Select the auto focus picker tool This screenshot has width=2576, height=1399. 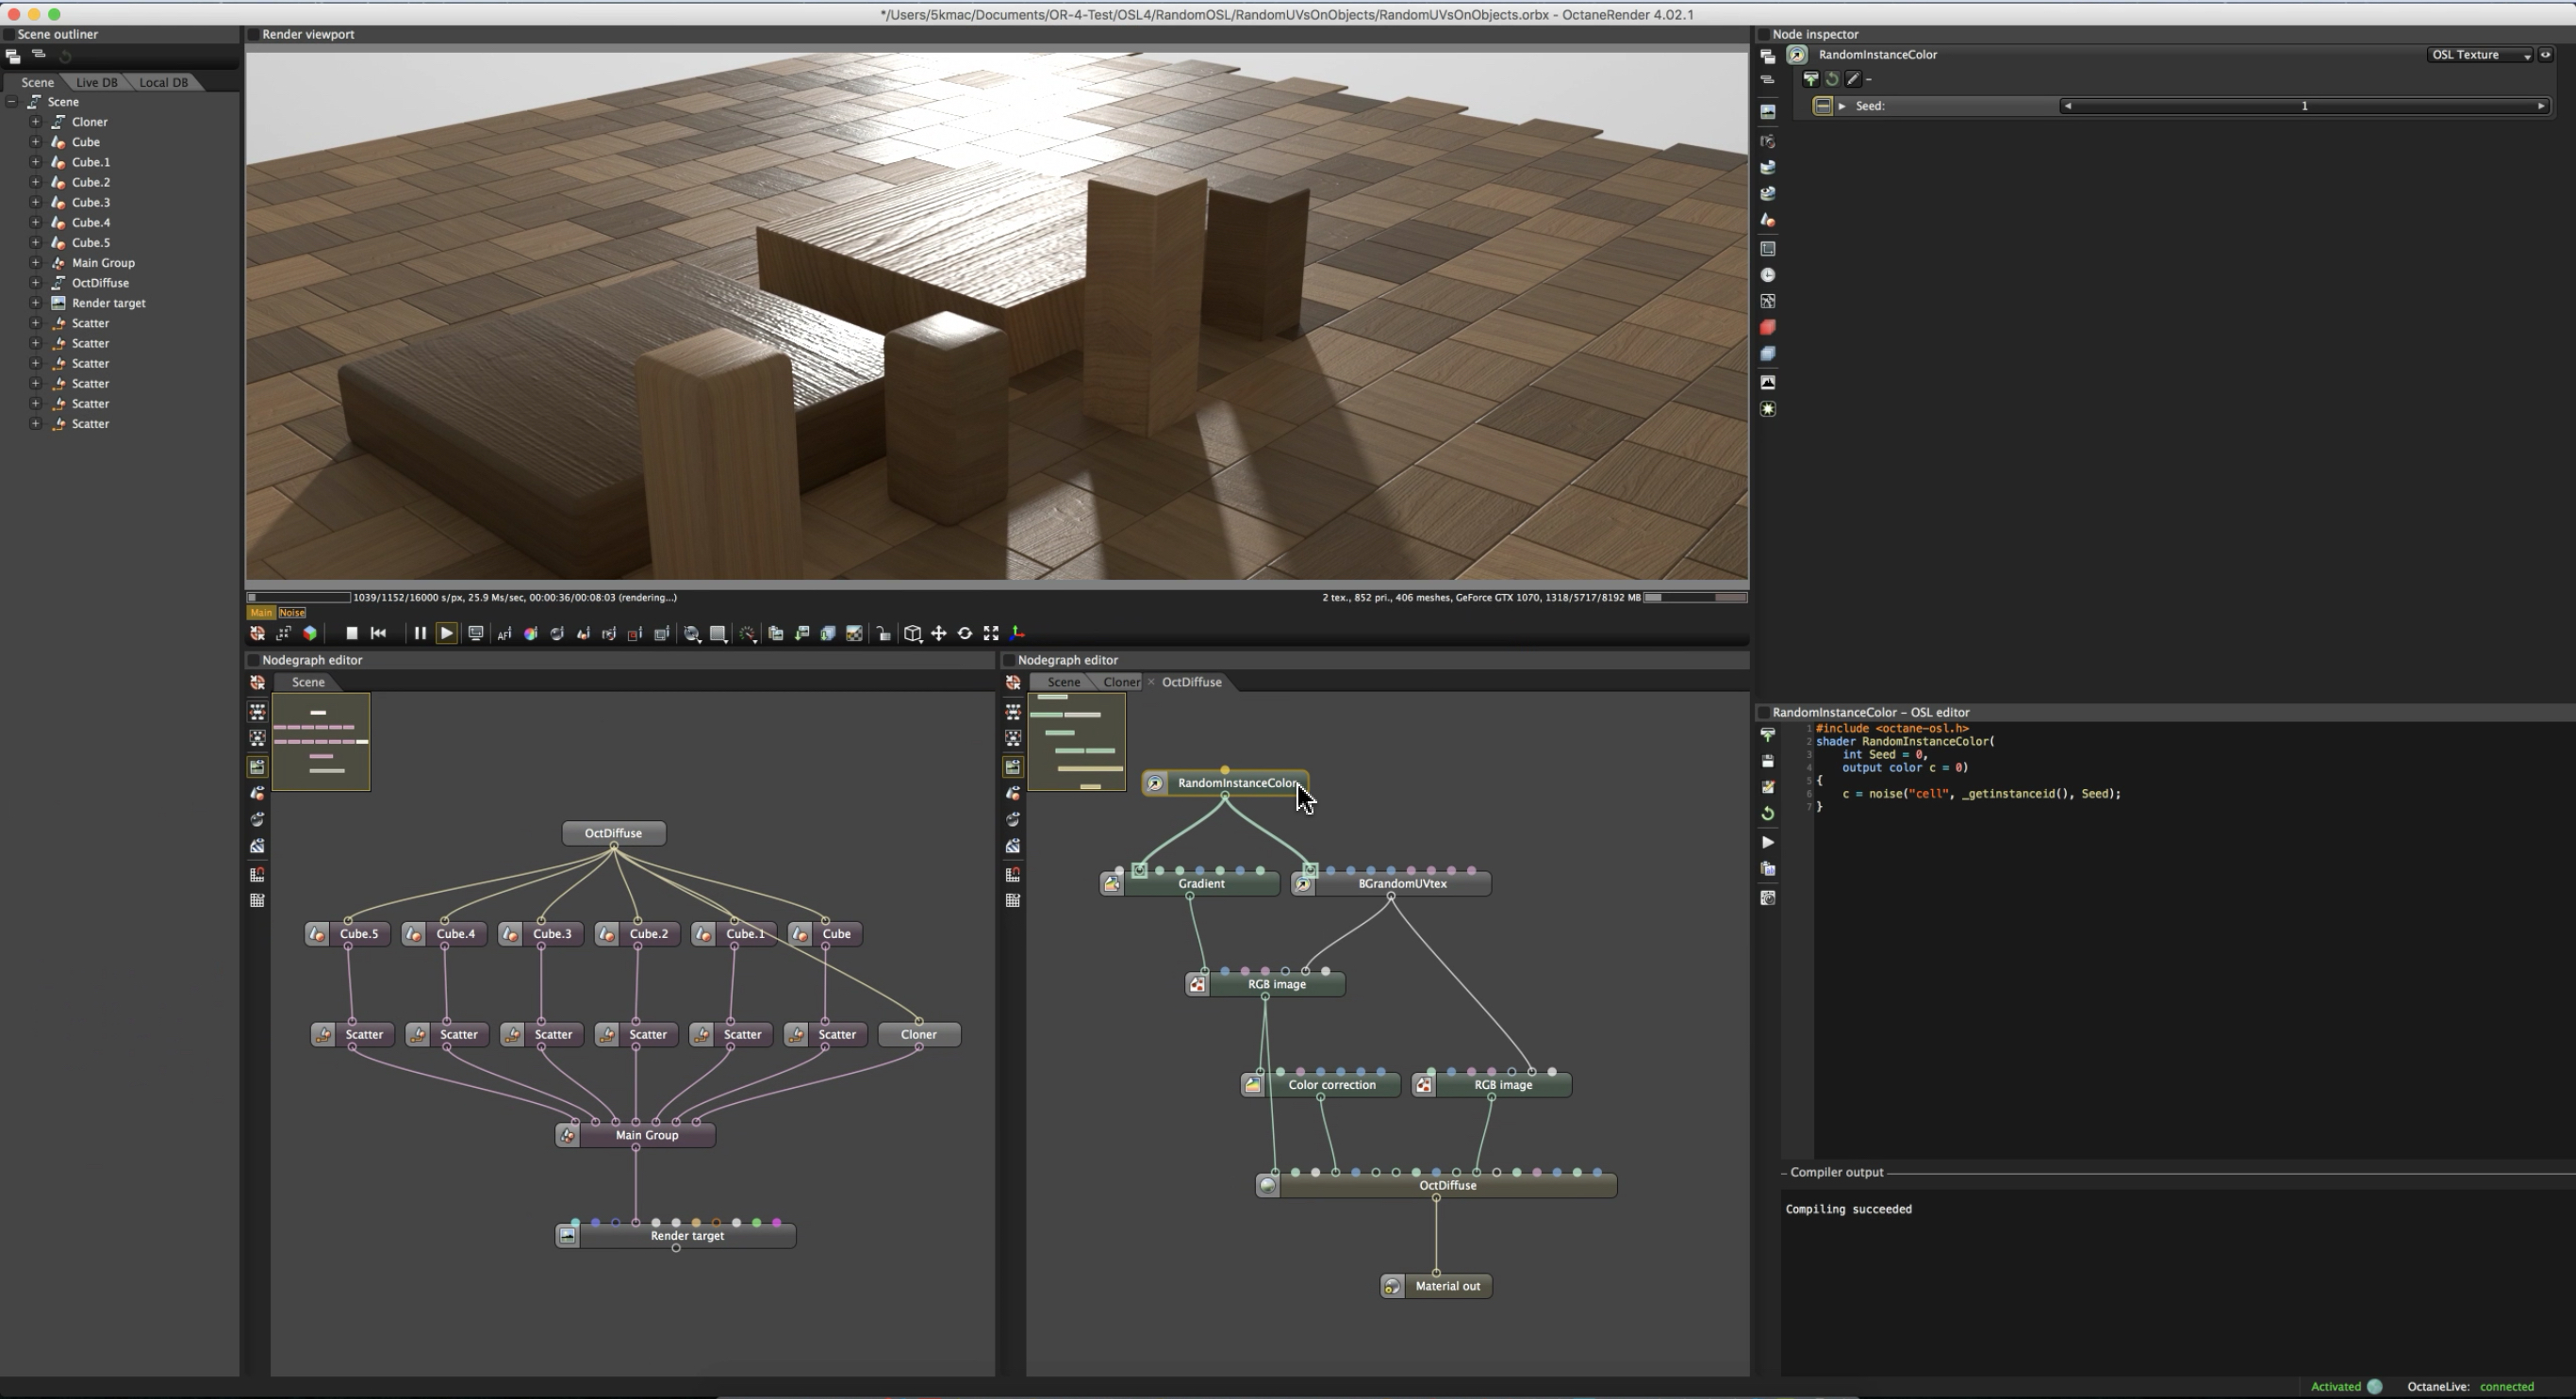504,634
